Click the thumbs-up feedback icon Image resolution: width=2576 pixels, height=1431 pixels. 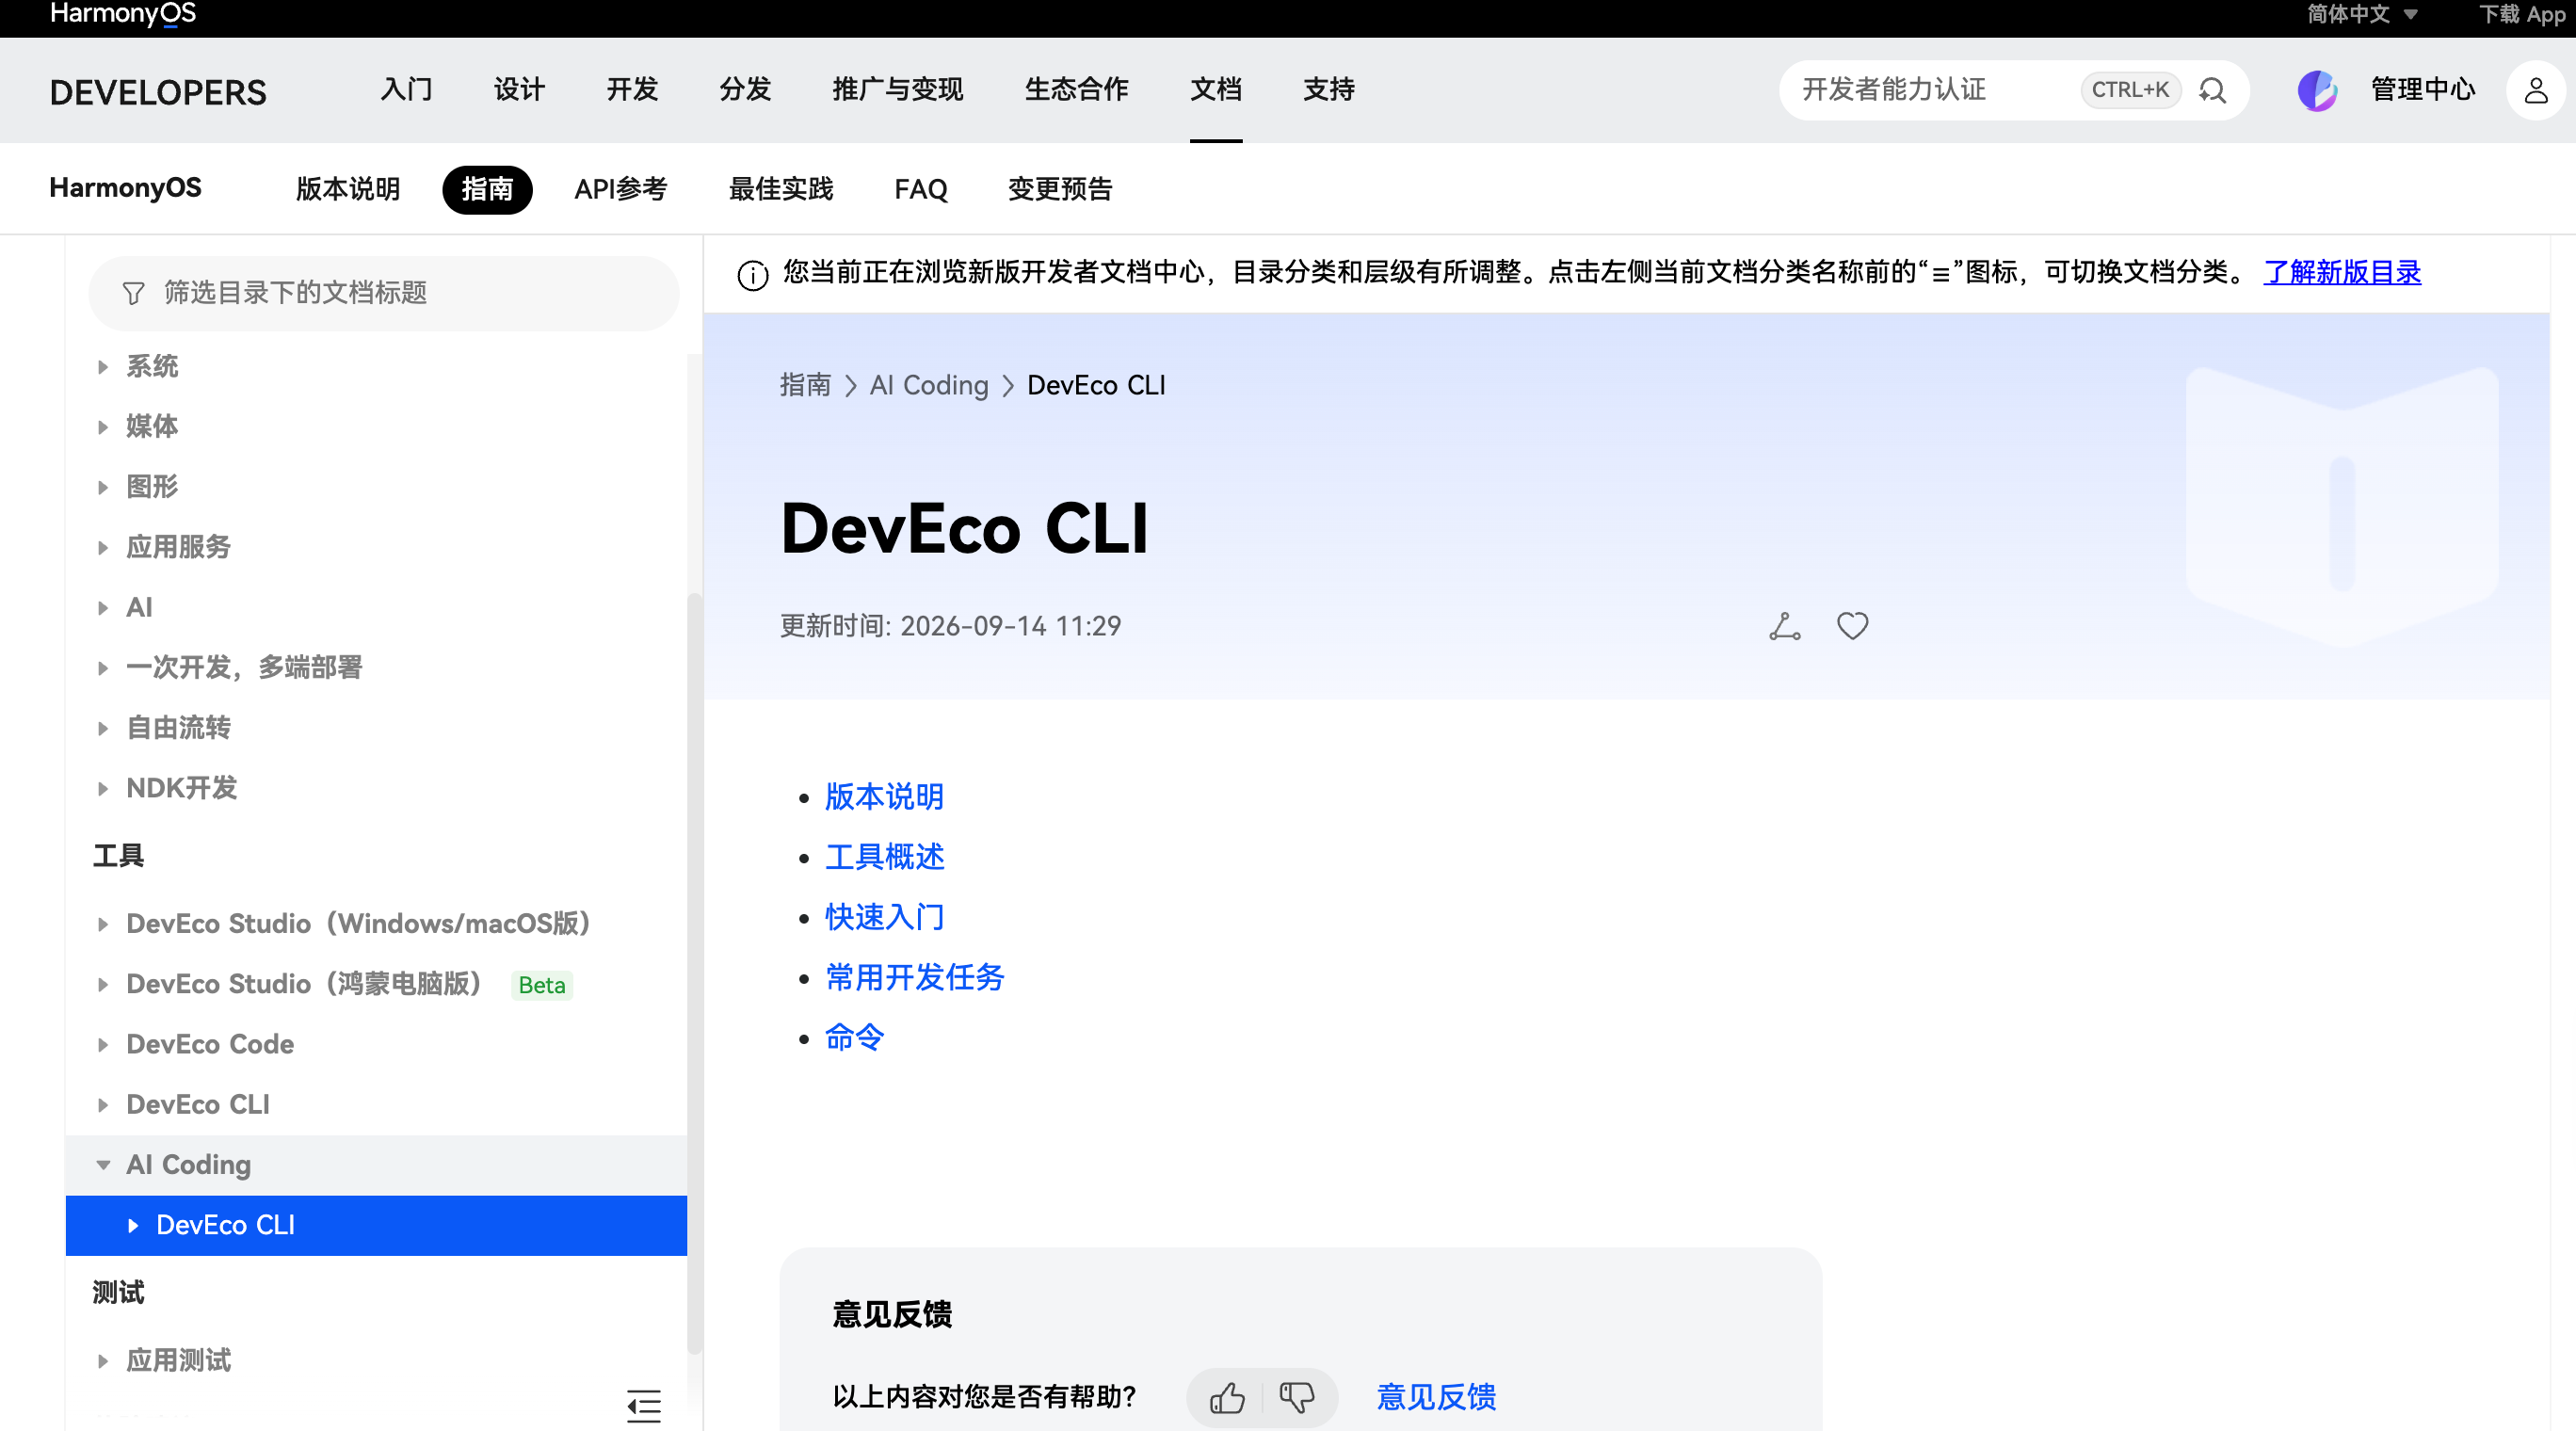coord(1227,1396)
